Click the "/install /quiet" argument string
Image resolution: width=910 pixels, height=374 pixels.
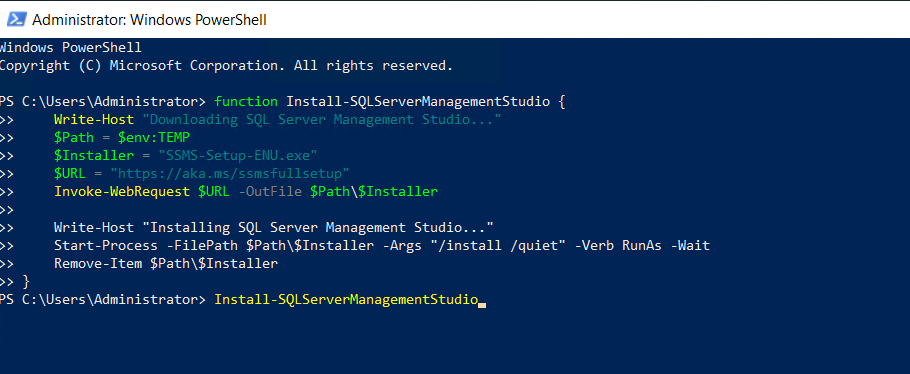pos(498,246)
